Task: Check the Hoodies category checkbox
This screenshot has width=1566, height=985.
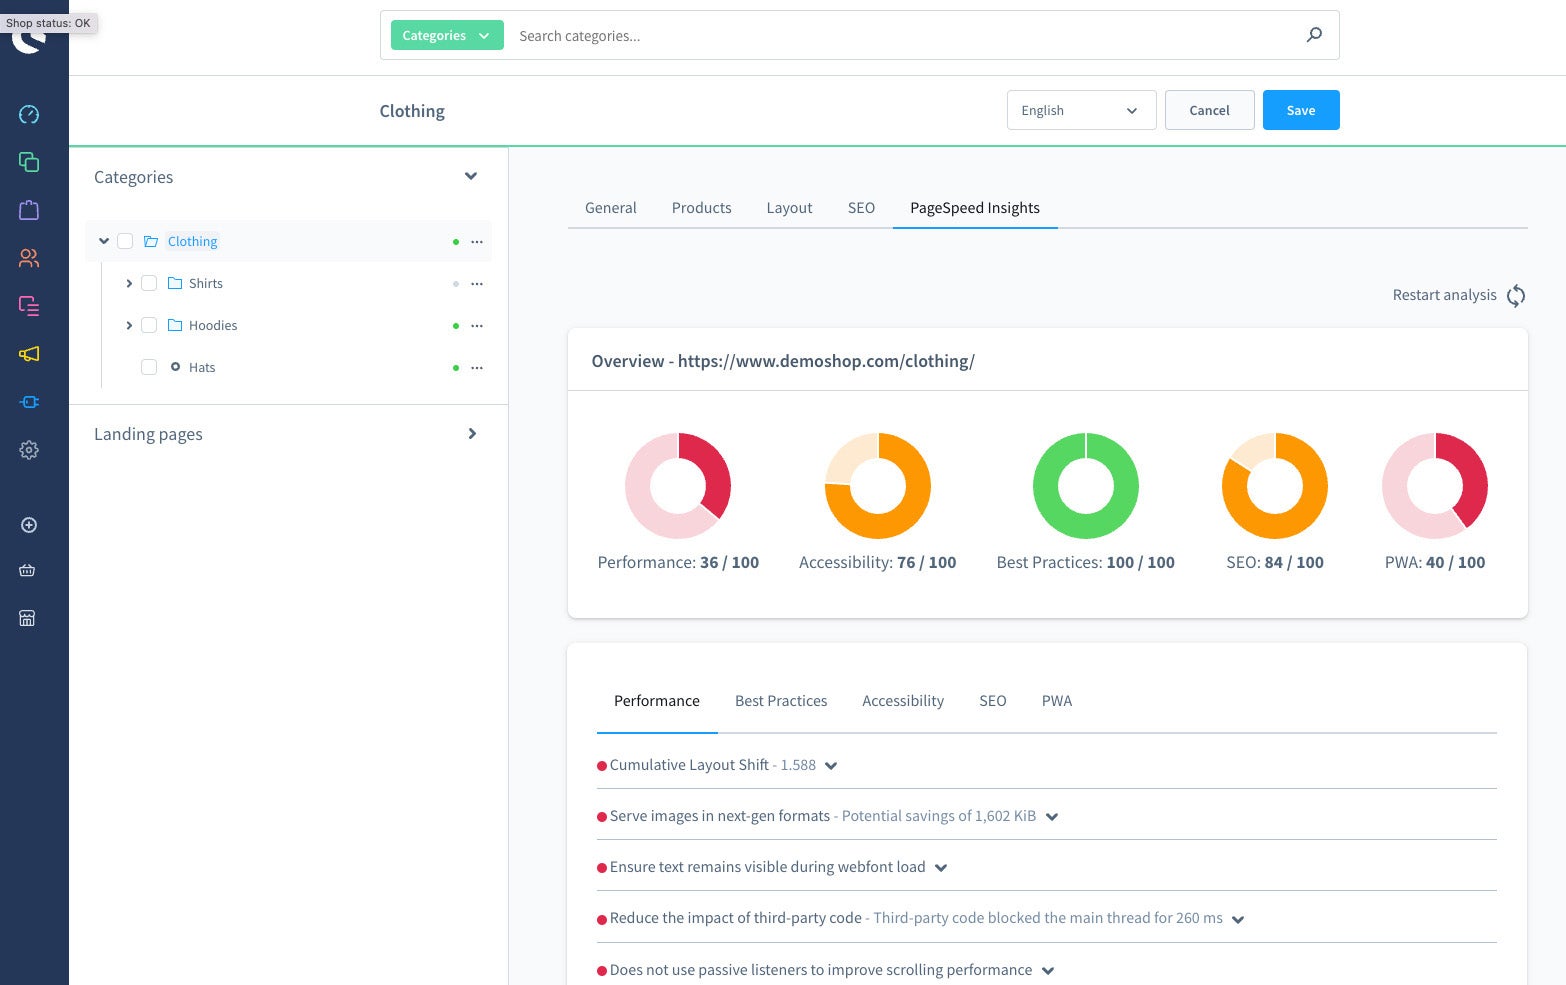Action: (149, 325)
